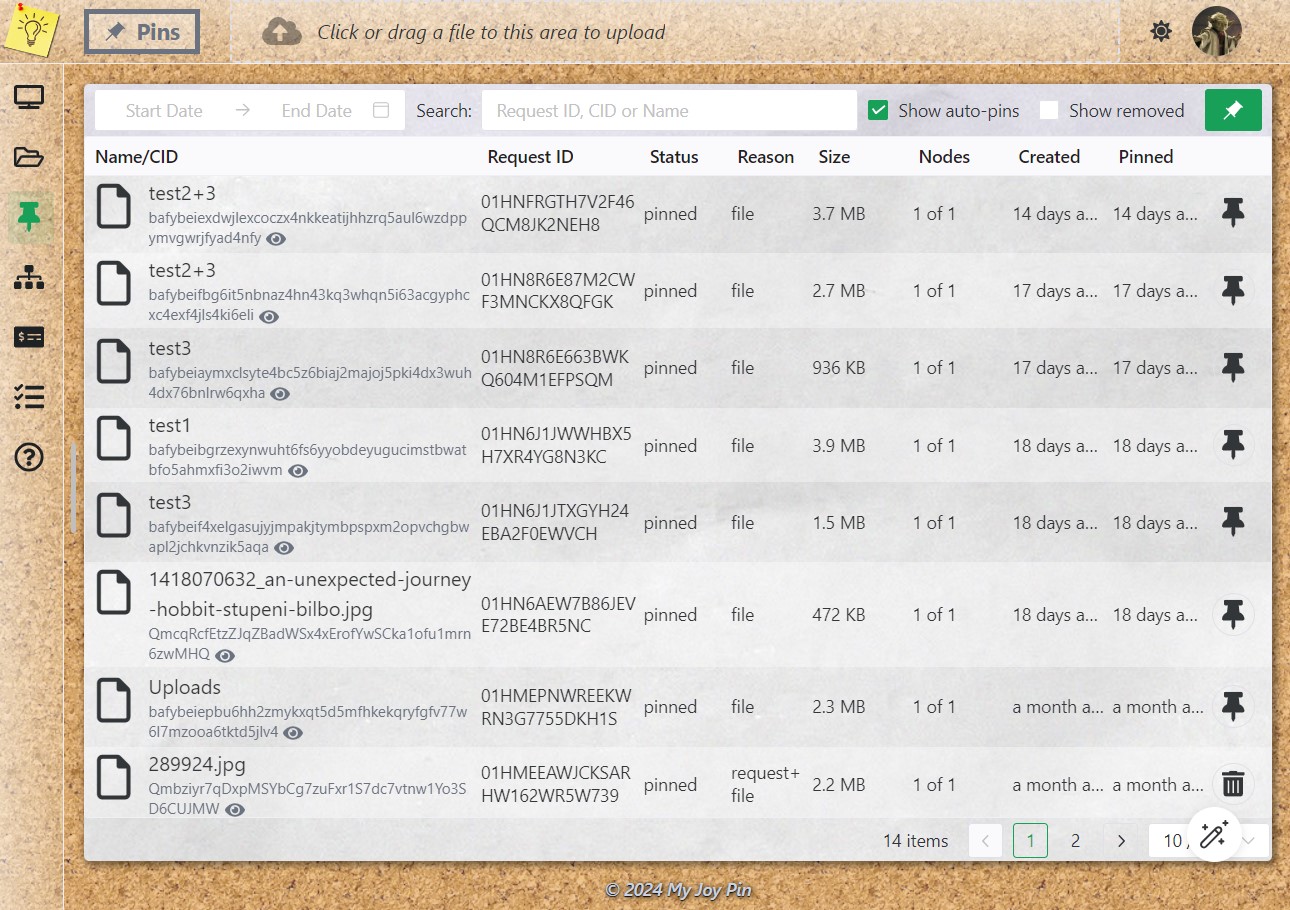Open the folder icon in sidebar
Image resolution: width=1290 pixels, height=910 pixels.
29,157
